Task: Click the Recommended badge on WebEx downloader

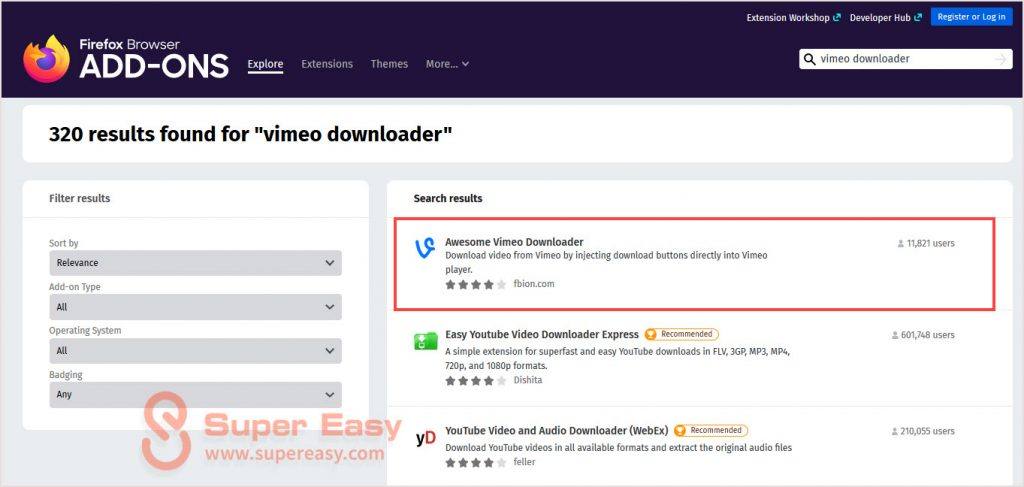Action: (x=711, y=431)
